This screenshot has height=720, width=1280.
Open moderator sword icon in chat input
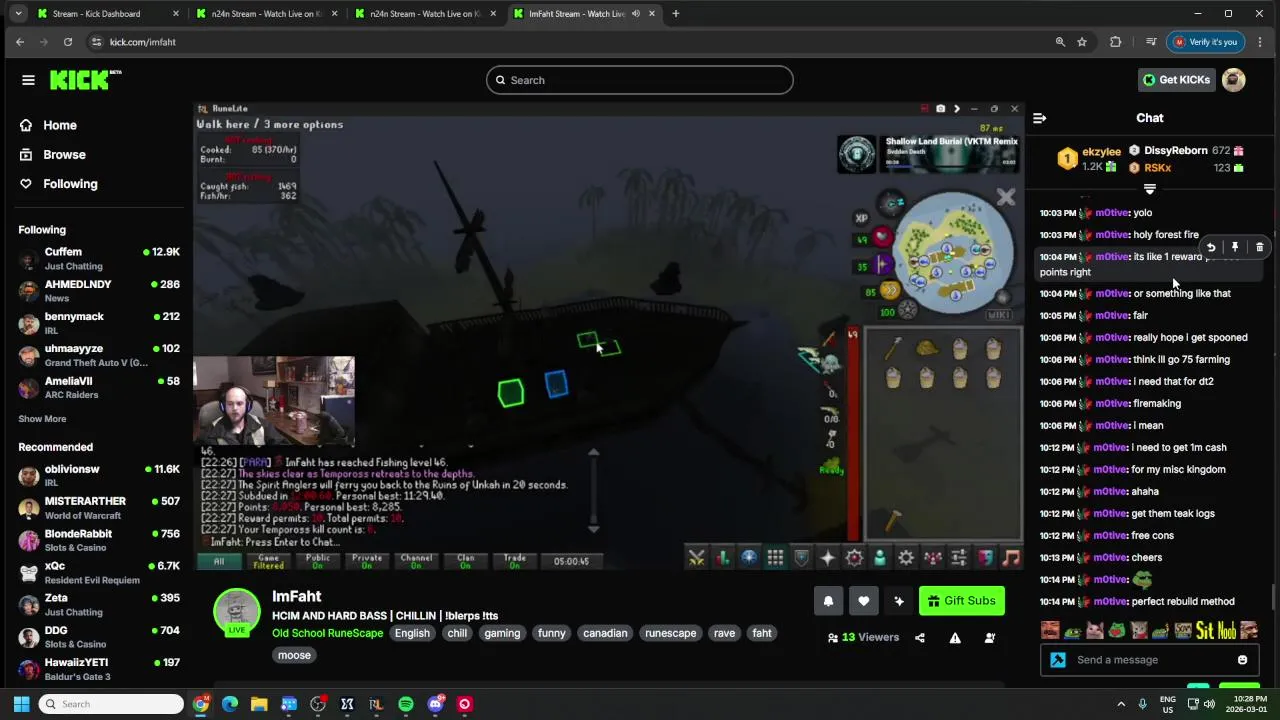tap(1058, 660)
